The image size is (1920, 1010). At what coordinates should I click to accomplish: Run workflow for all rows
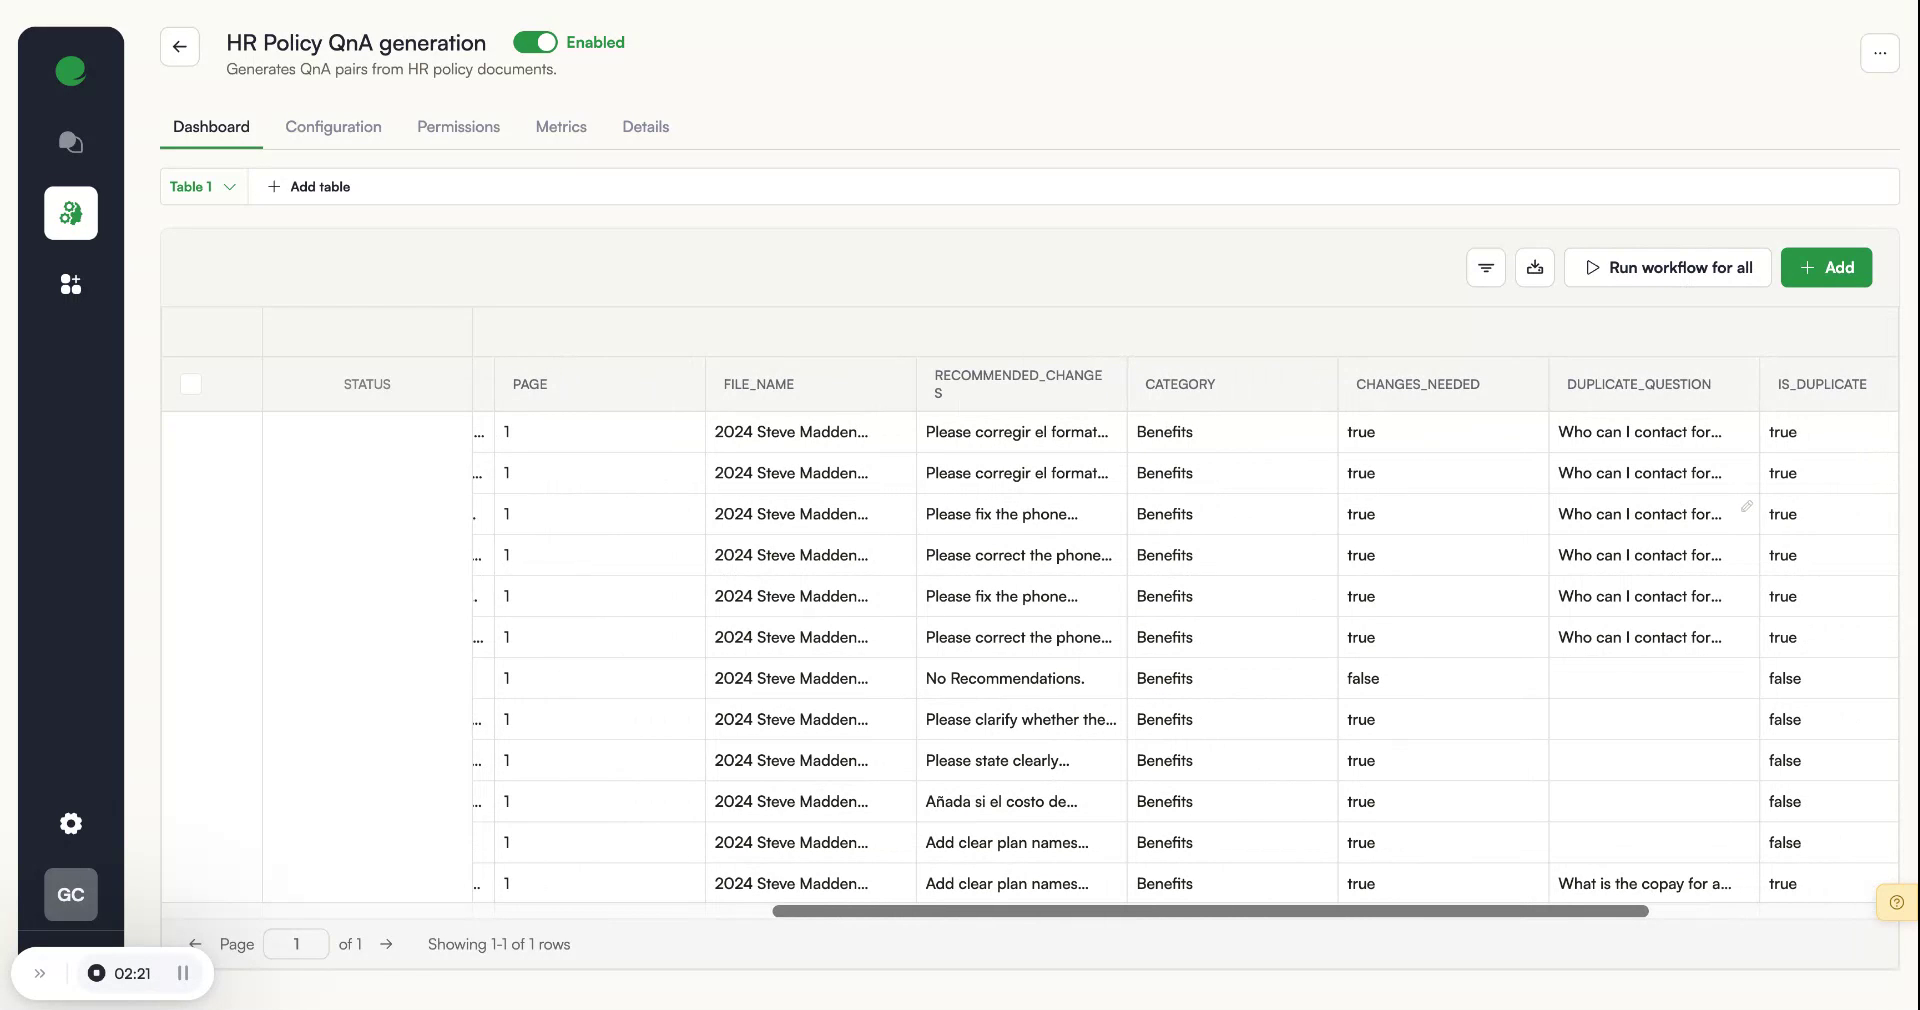coord(1667,268)
